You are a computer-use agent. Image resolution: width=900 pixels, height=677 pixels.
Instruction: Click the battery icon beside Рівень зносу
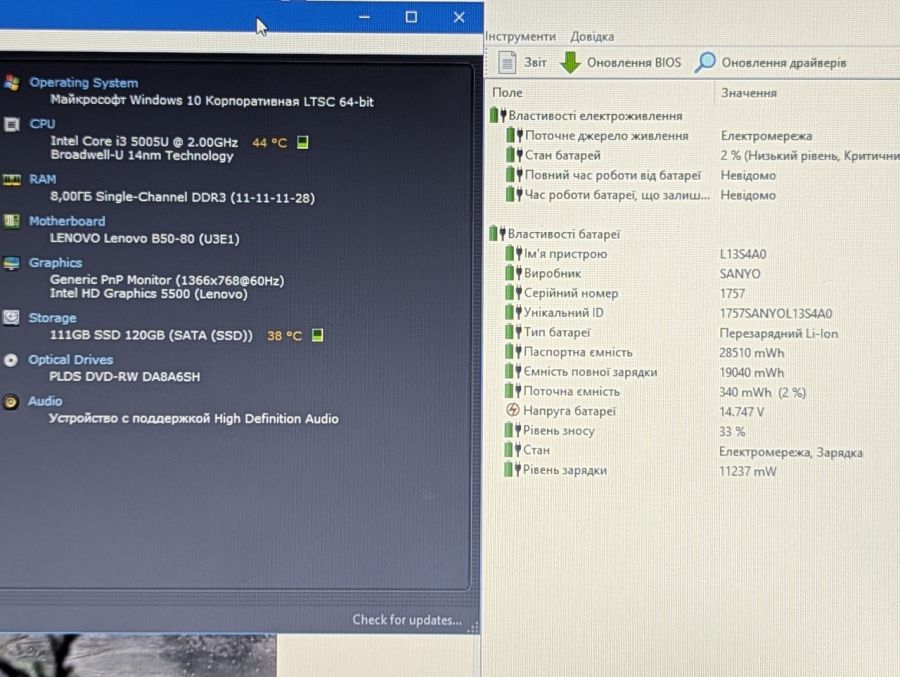coord(513,430)
